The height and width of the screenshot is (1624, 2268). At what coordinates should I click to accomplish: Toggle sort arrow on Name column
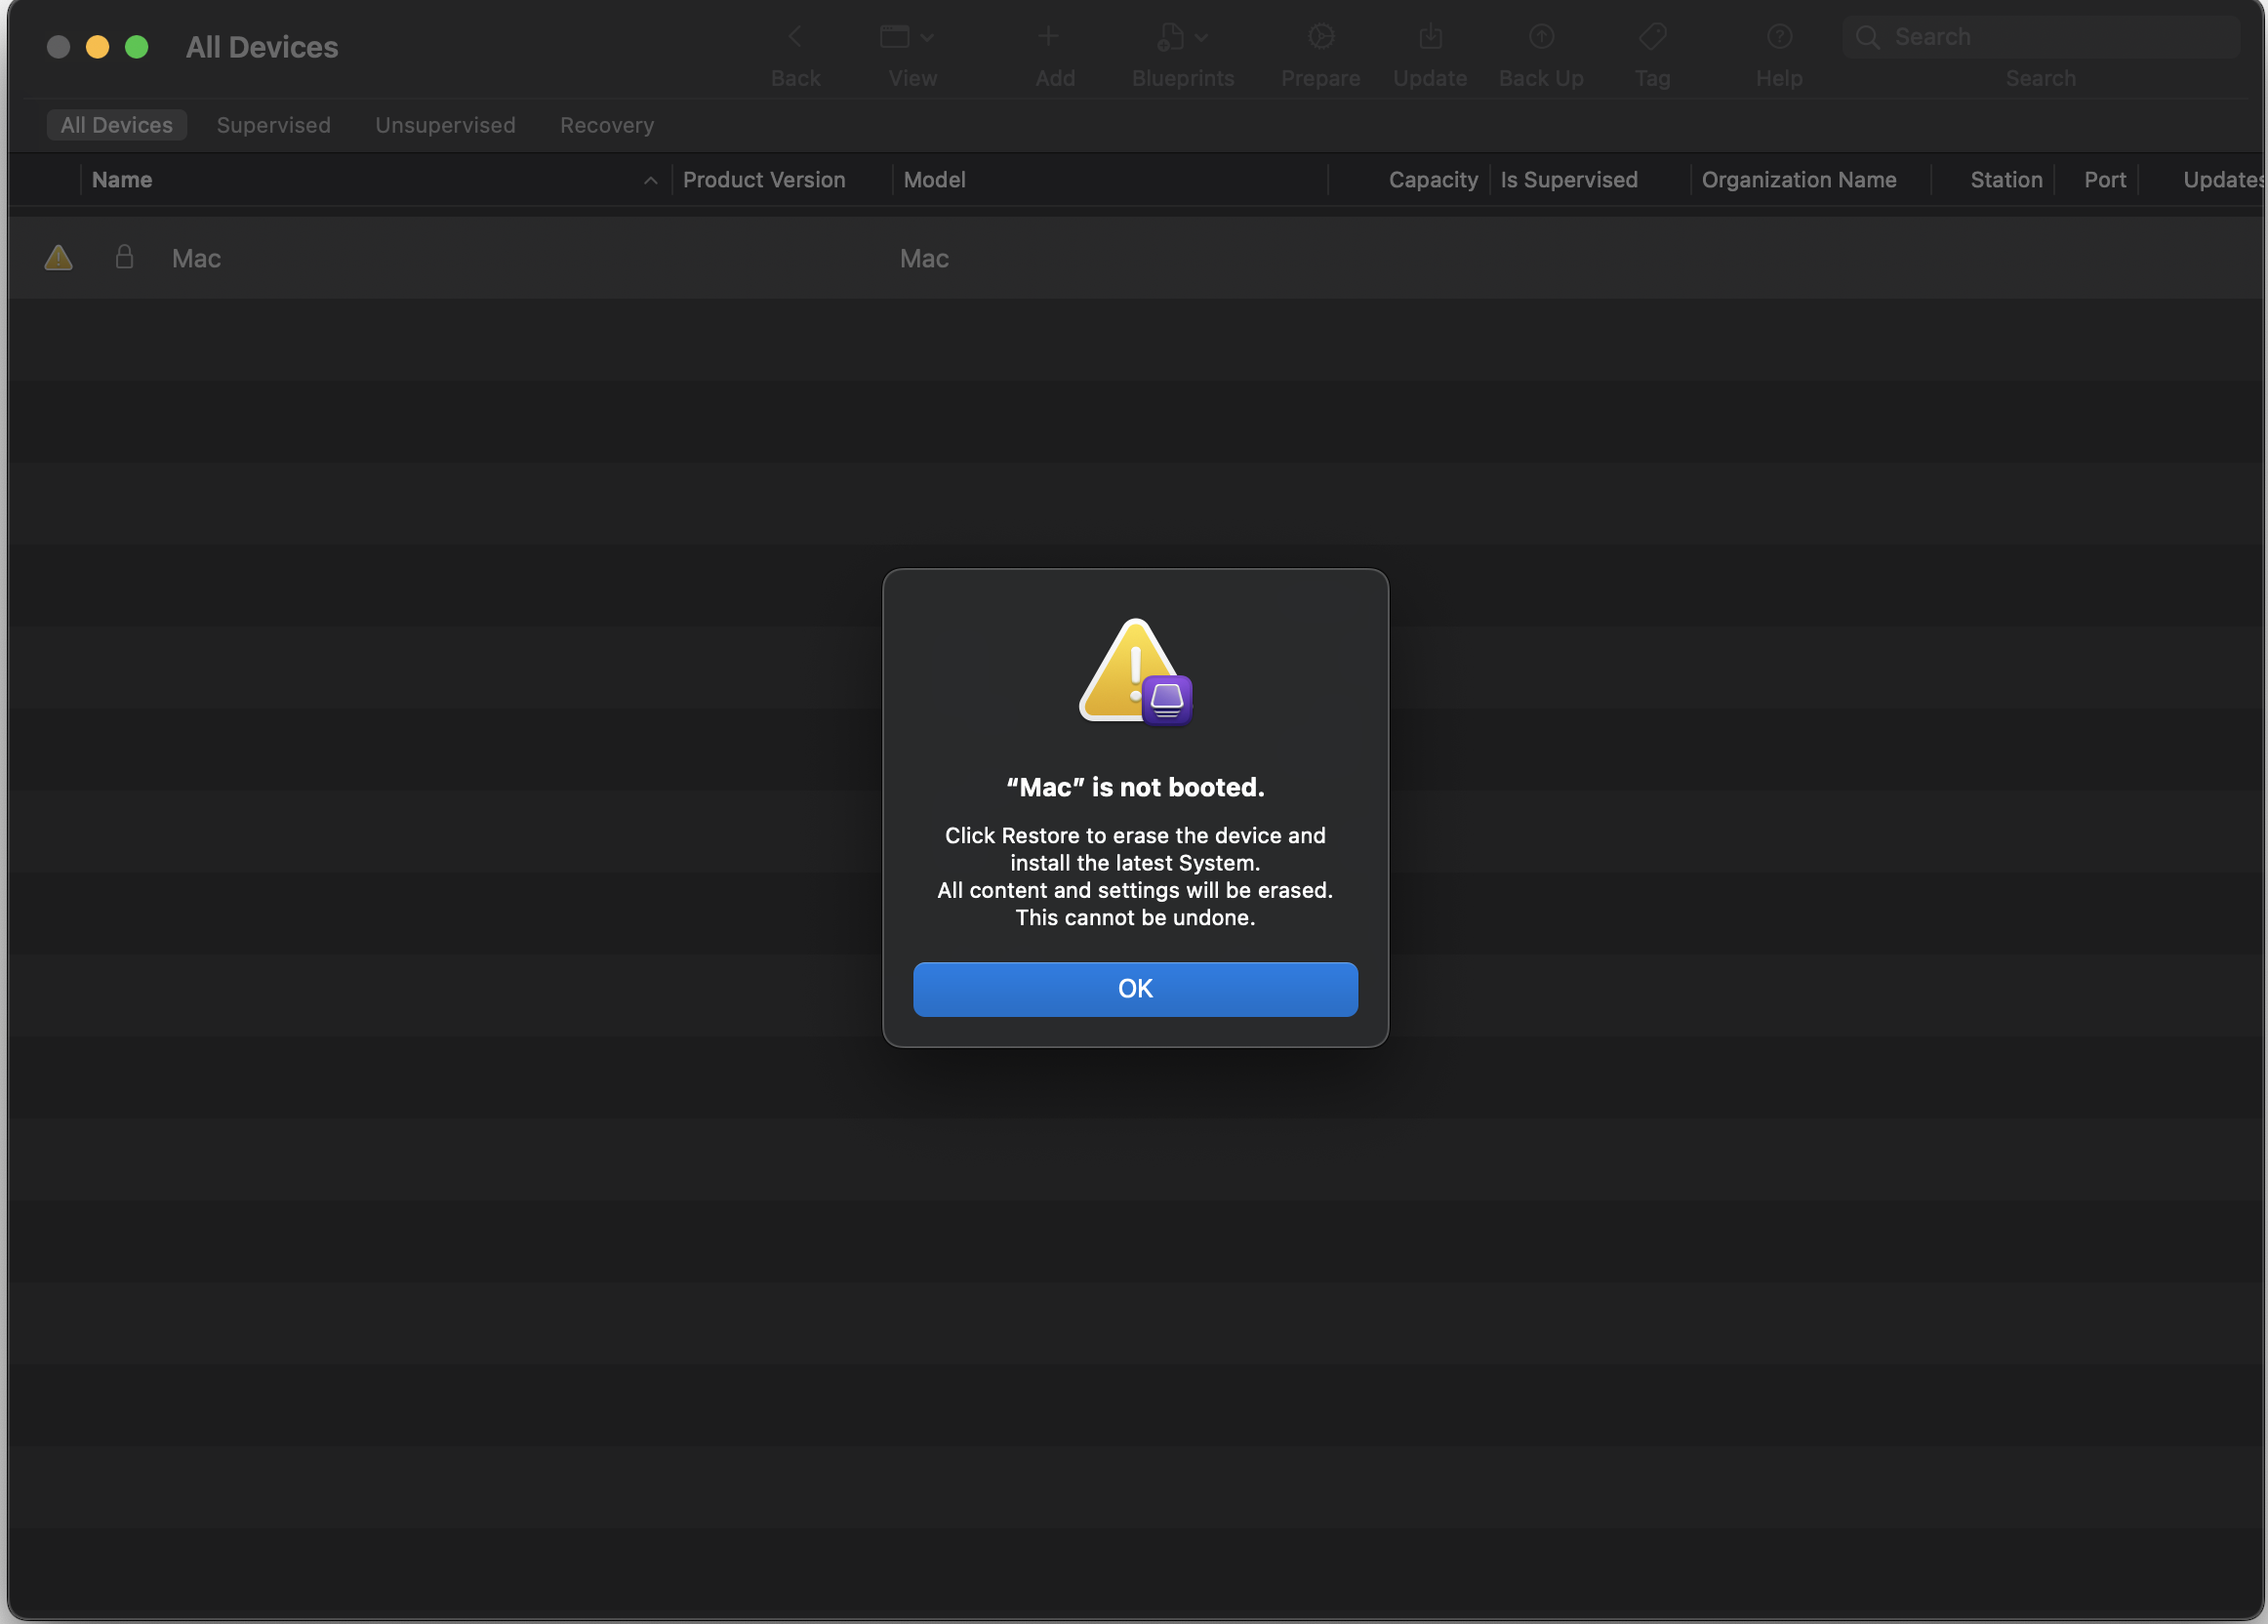[x=650, y=180]
